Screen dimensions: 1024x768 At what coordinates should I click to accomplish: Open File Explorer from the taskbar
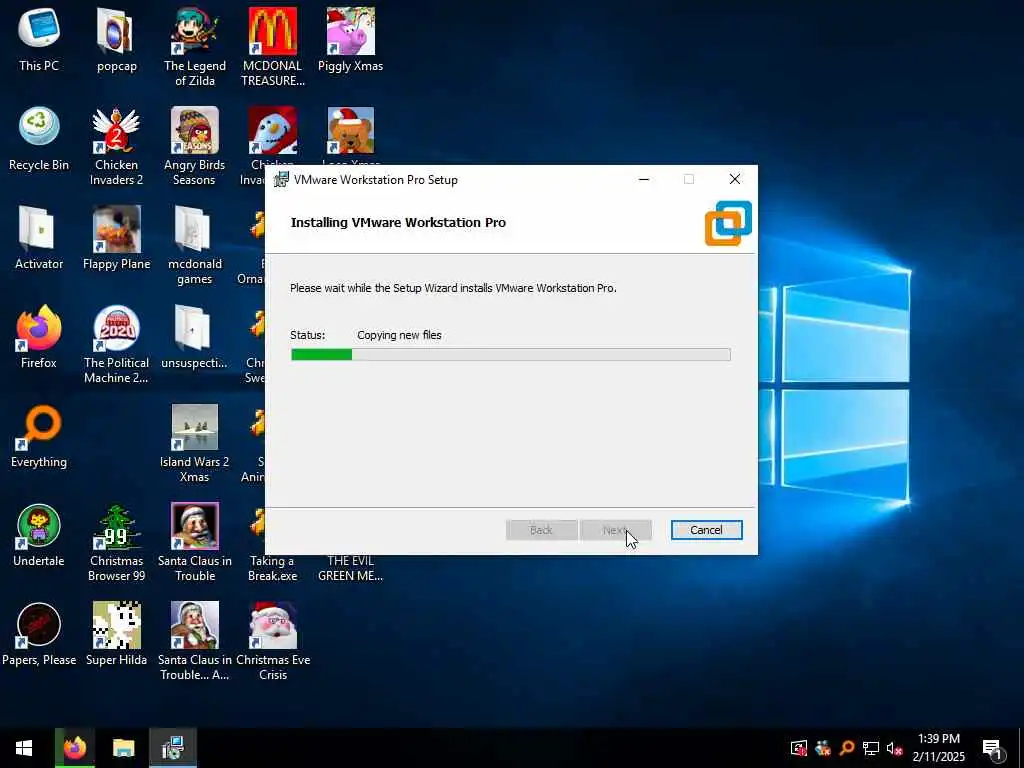click(123, 748)
